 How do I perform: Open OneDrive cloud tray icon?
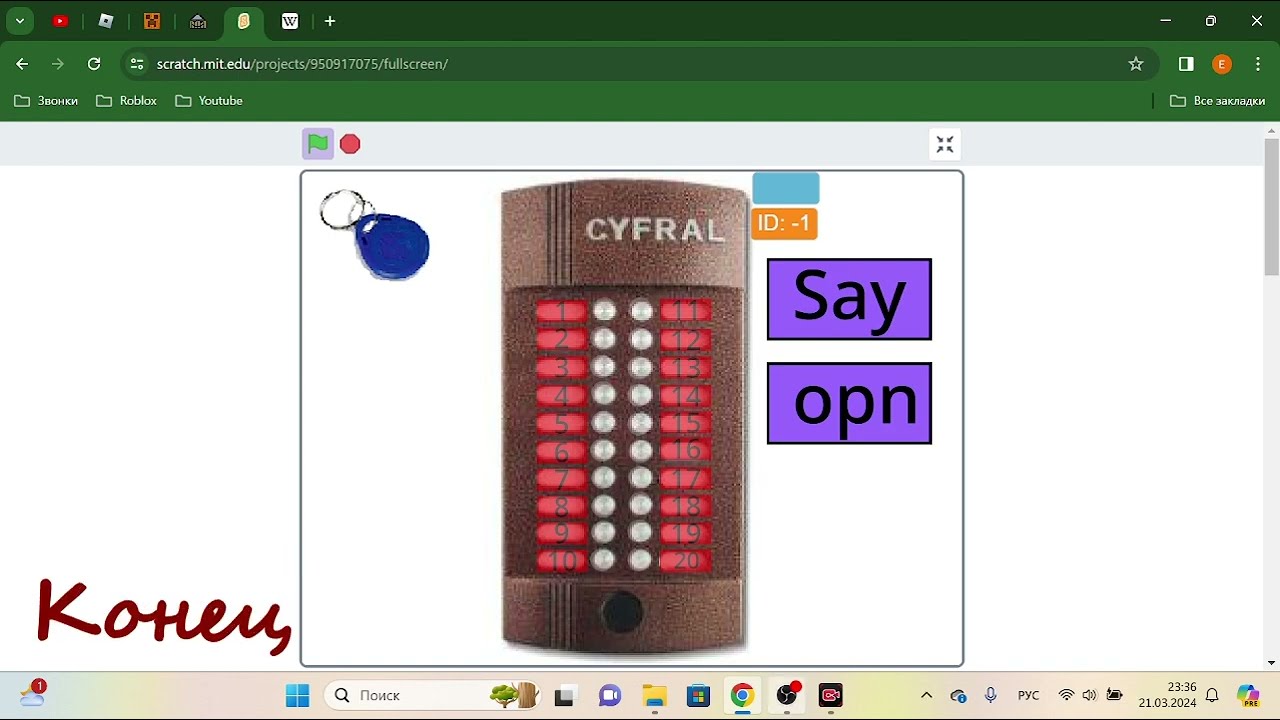tap(958, 695)
